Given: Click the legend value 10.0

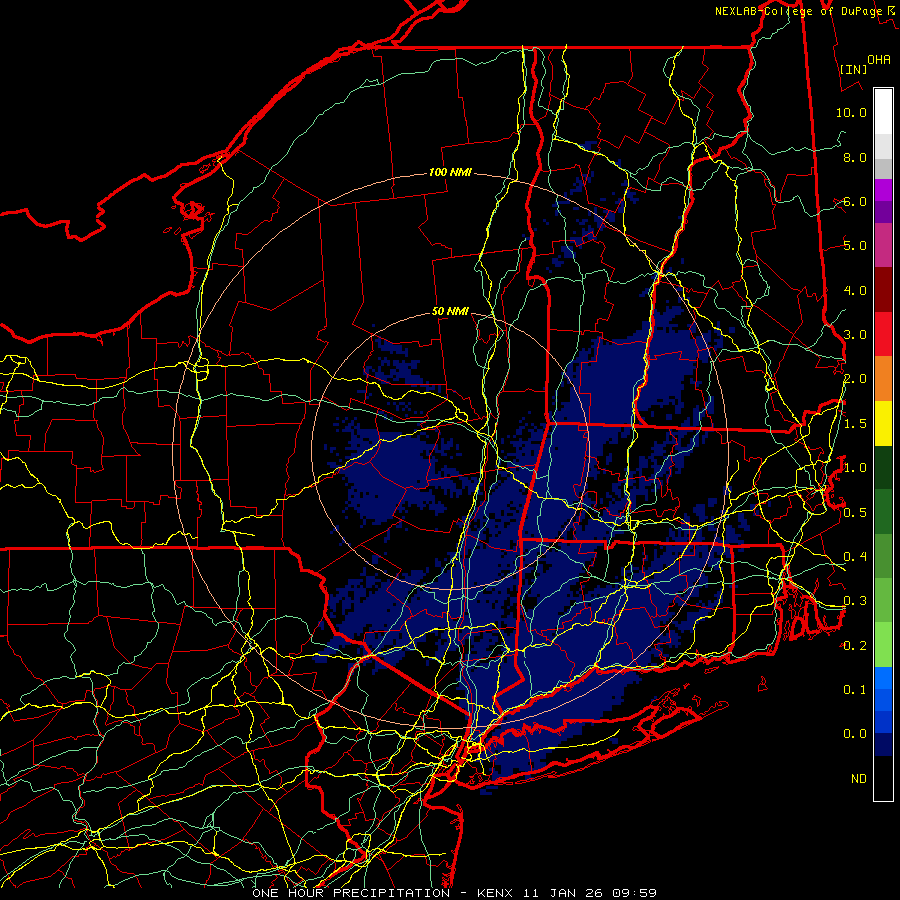Looking at the screenshot, I should point(851,112).
